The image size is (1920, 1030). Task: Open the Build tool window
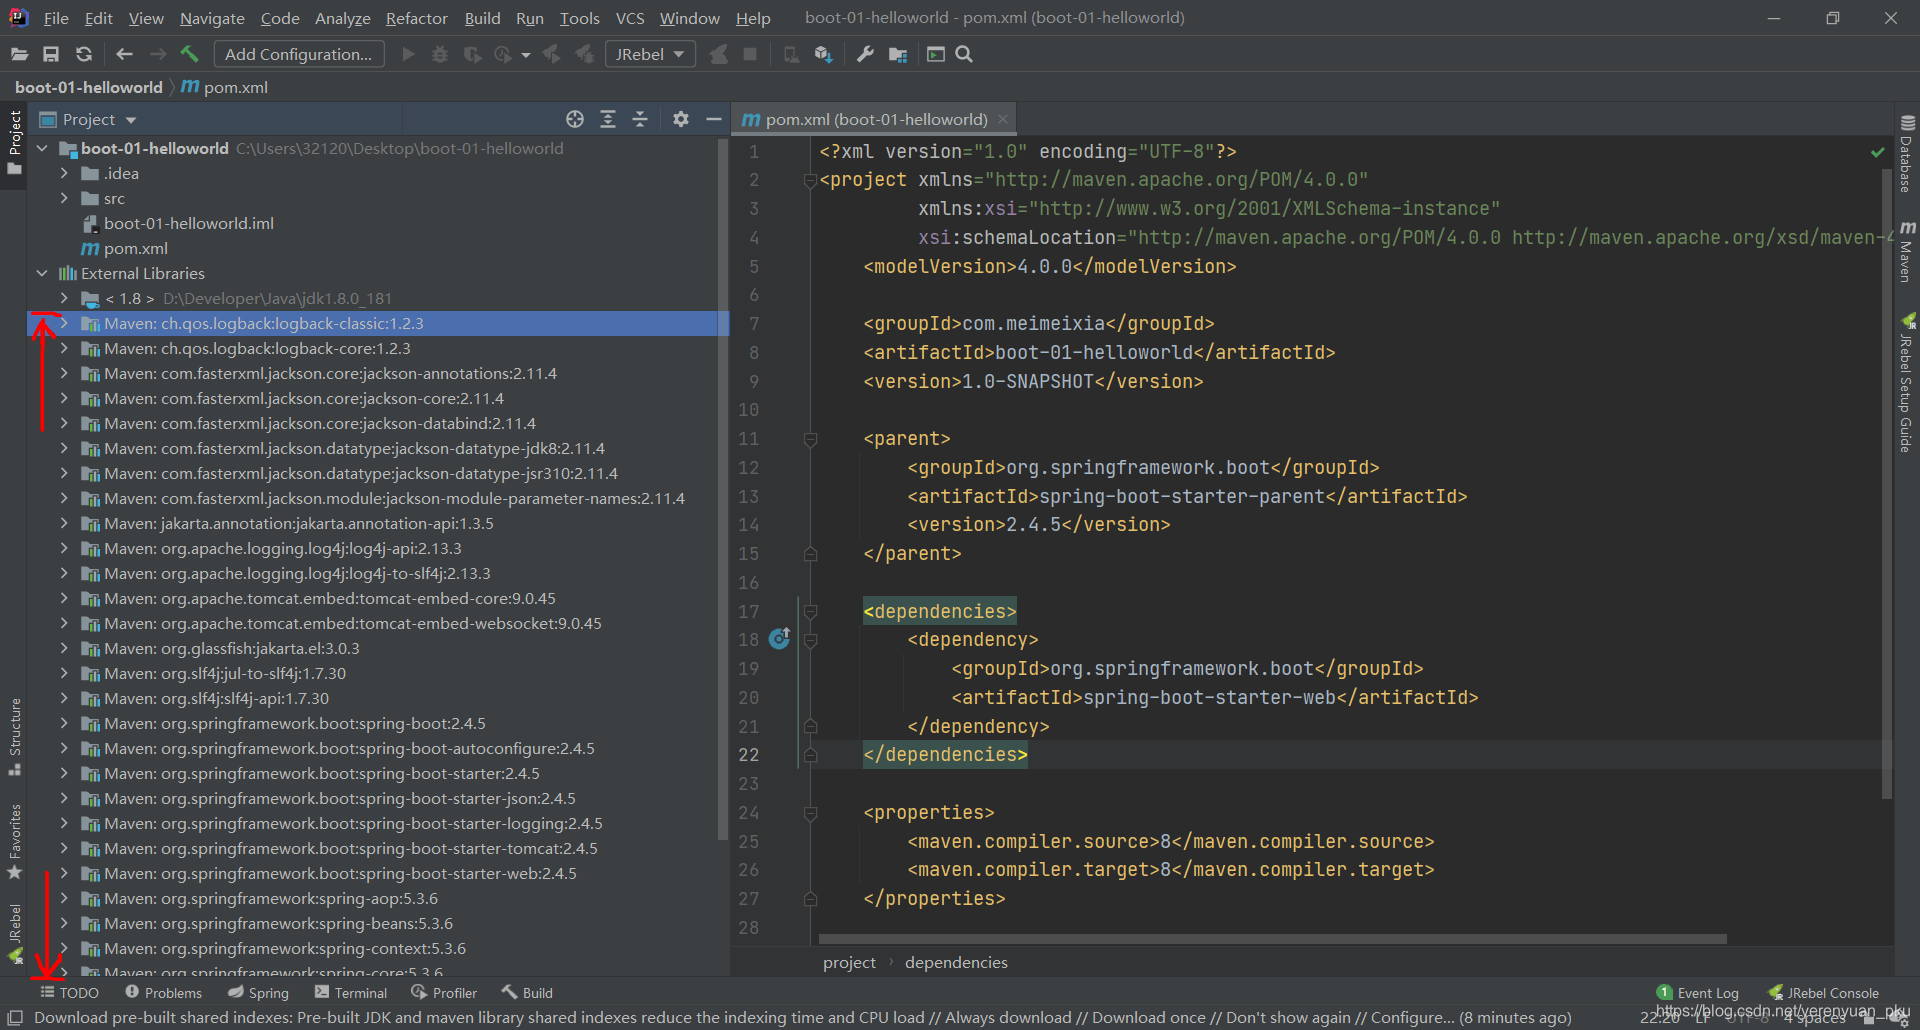pos(527,992)
